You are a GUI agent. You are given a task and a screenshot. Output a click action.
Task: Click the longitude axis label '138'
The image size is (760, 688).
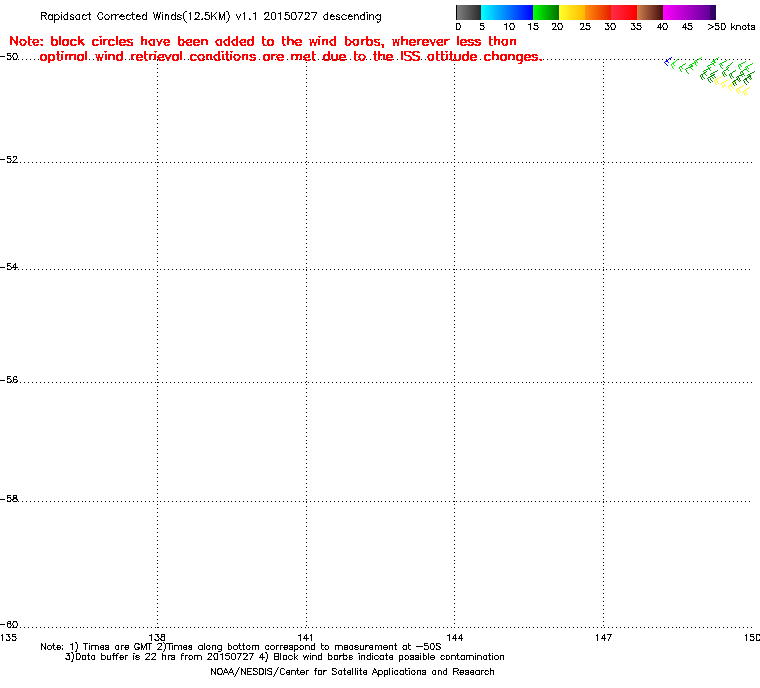tap(157, 637)
